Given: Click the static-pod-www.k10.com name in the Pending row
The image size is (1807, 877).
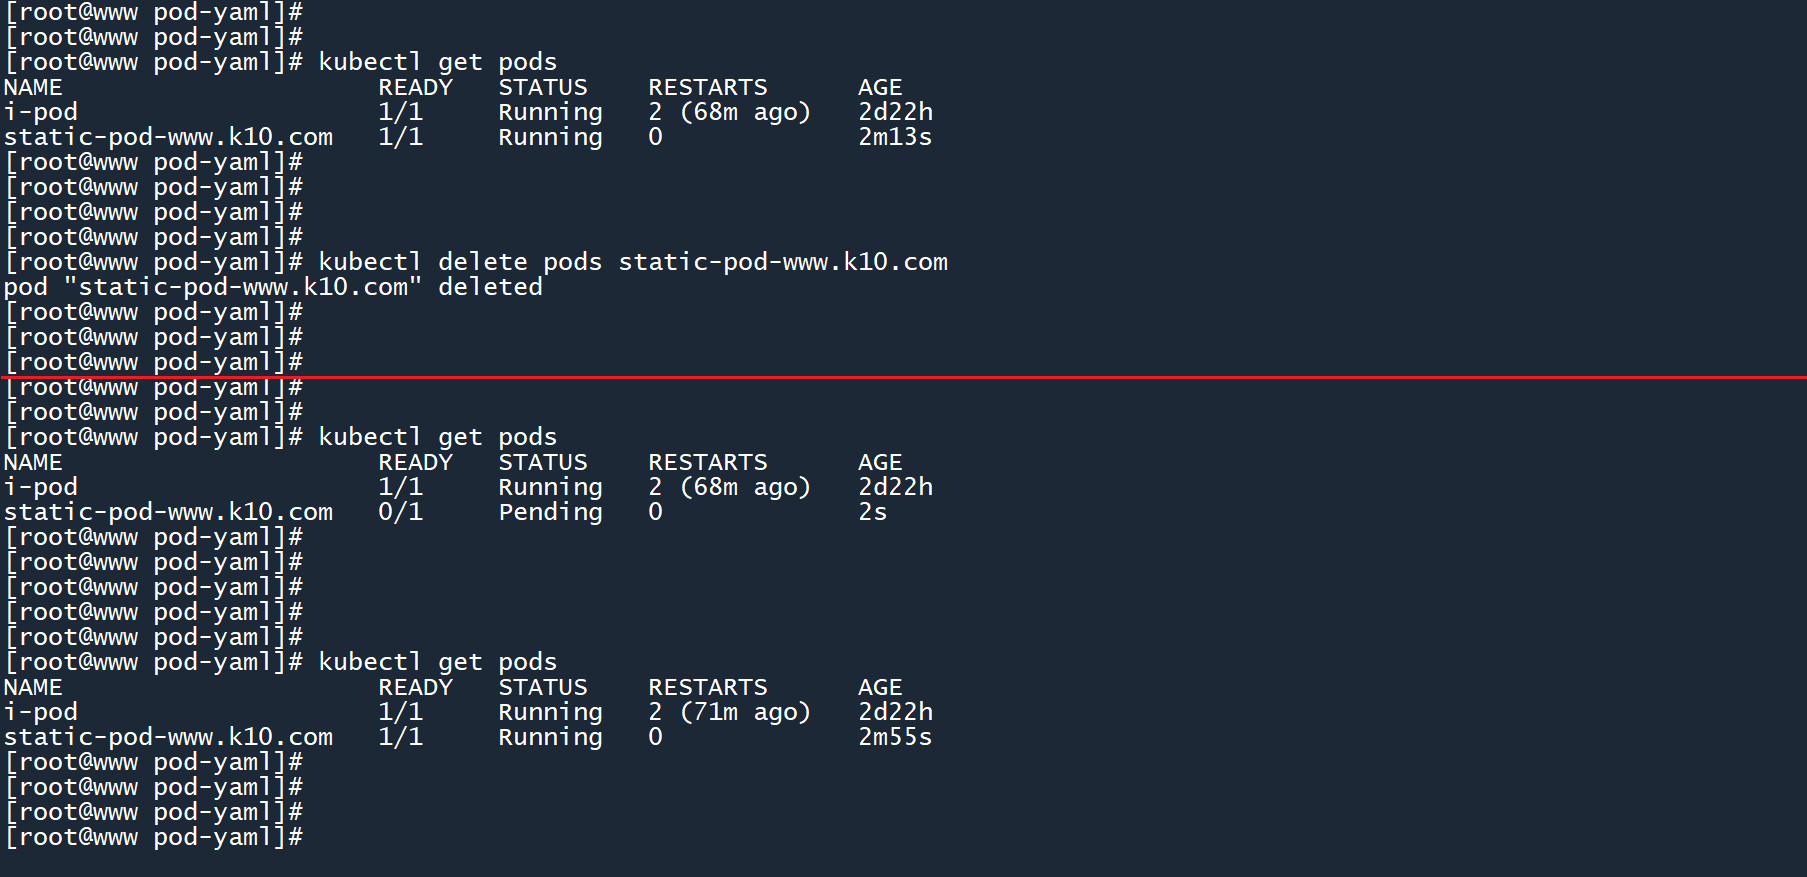Looking at the screenshot, I should pyautogui.click(x=168, y=512).
